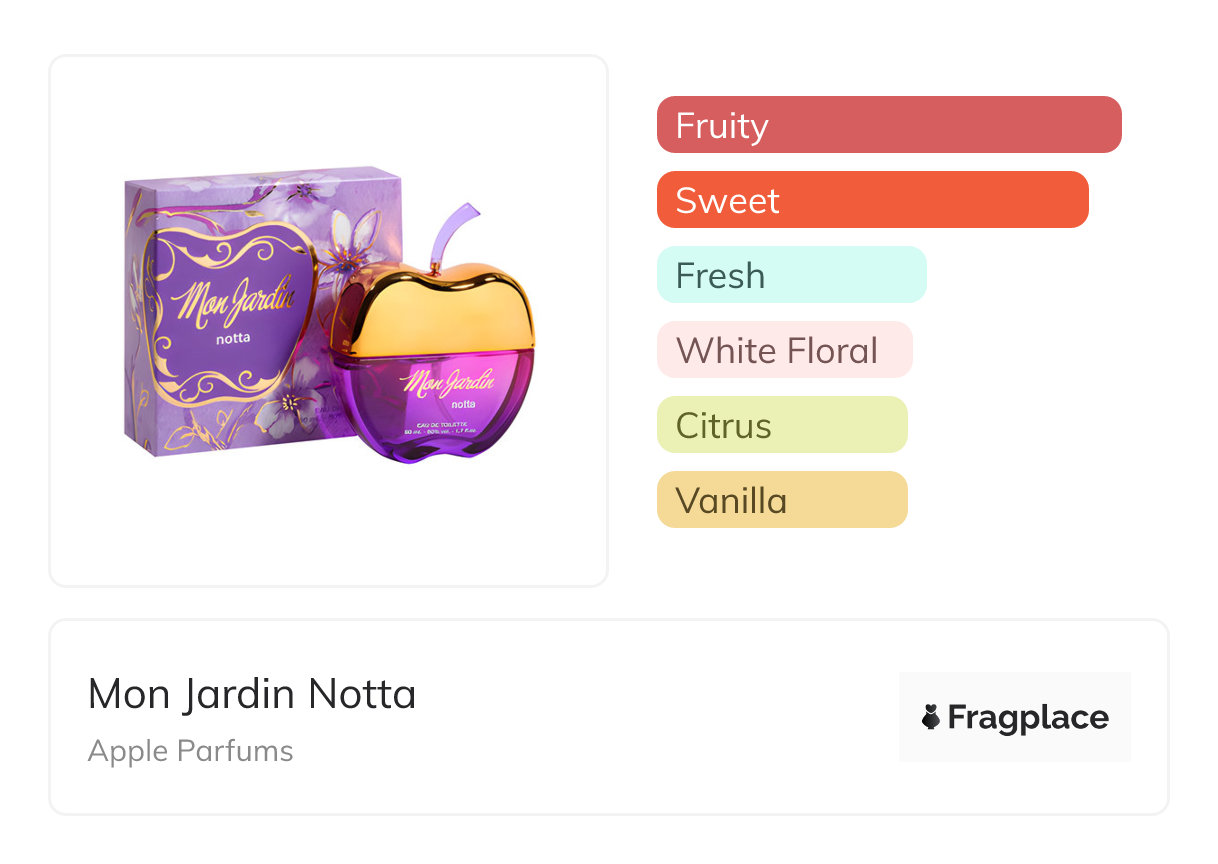Pick the White Floral accord bar
Screen dimensions: 1218x864
coord(784,350)
